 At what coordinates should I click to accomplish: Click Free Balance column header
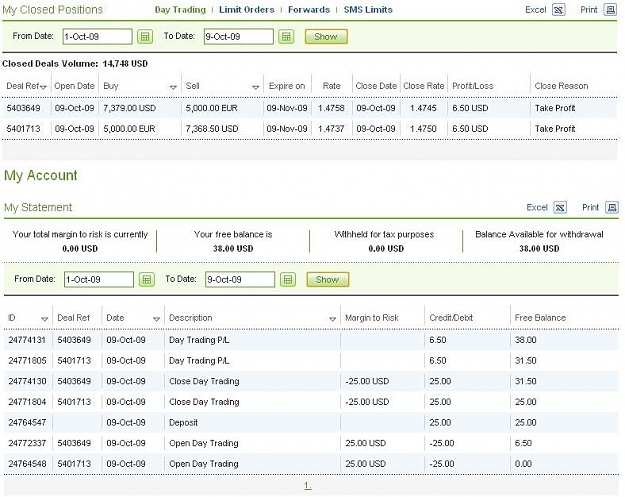pos(540,318)
